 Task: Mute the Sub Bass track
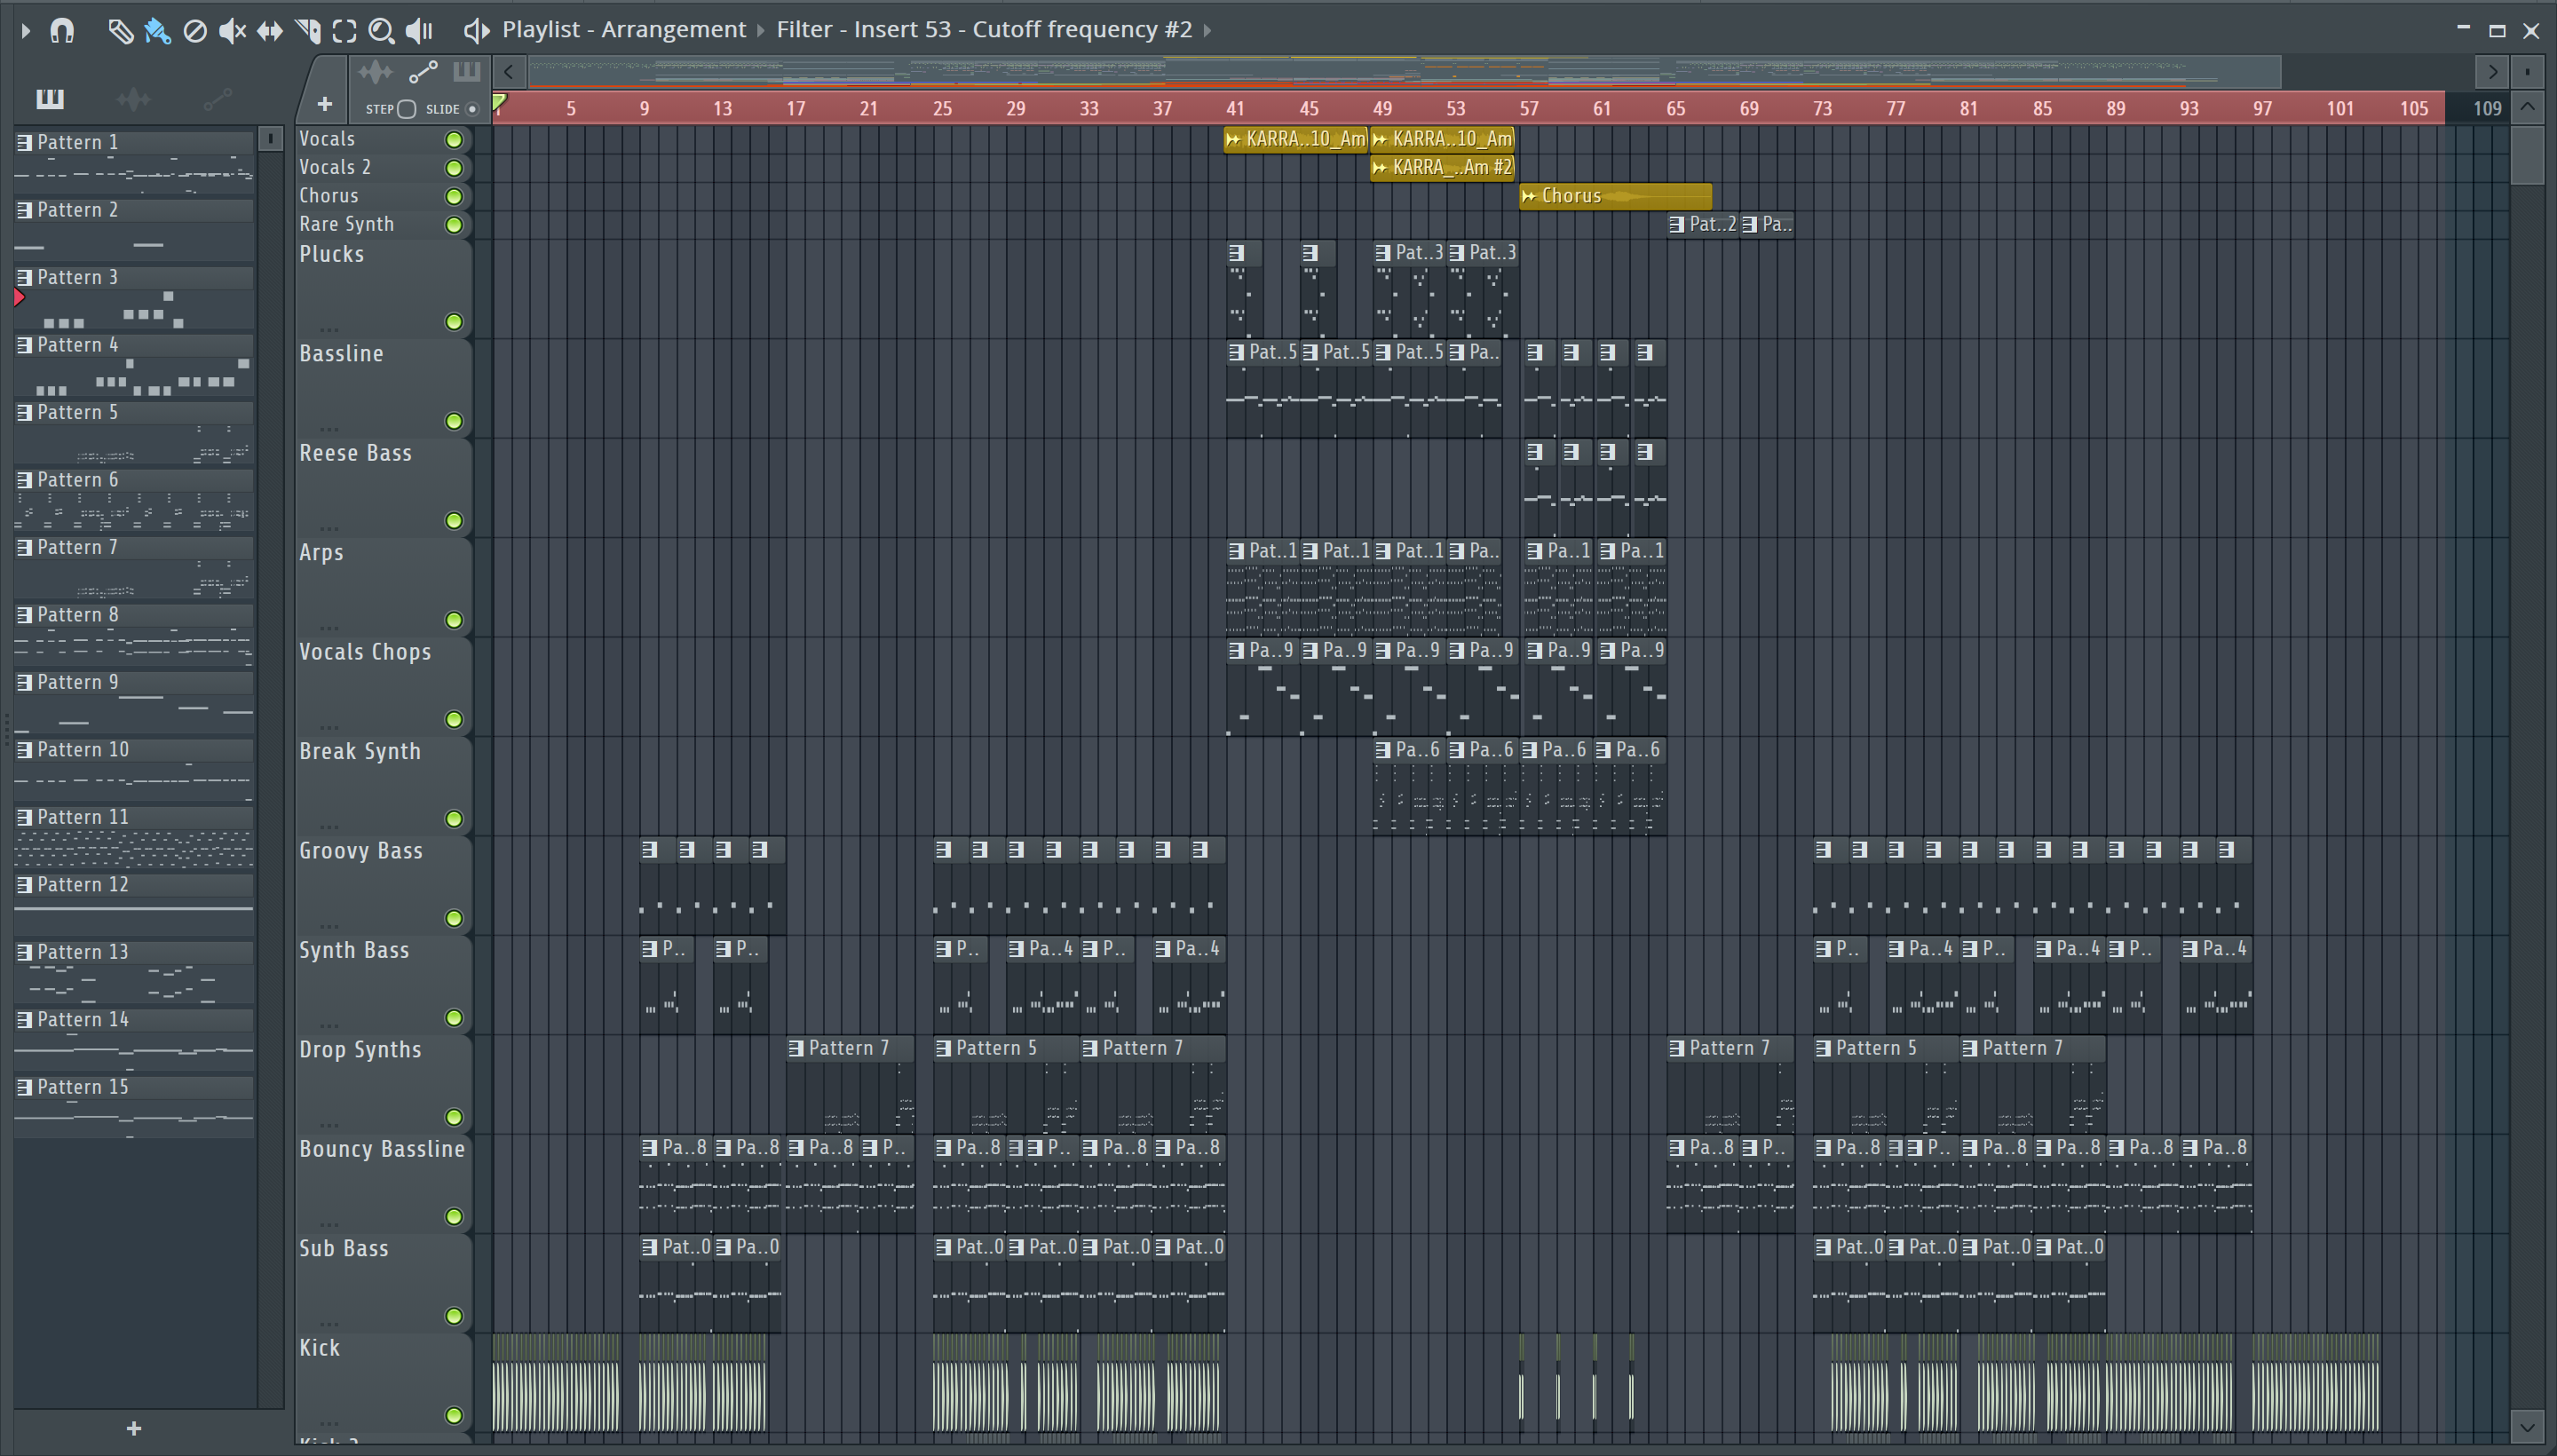point(454,1316)
